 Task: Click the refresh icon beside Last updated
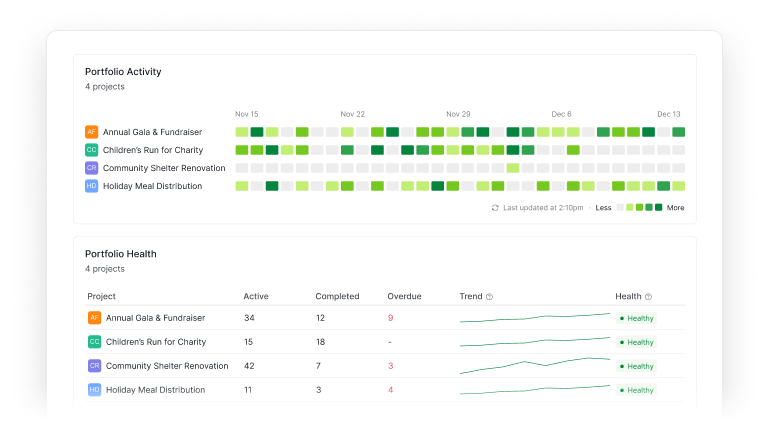tap(495, 208)
